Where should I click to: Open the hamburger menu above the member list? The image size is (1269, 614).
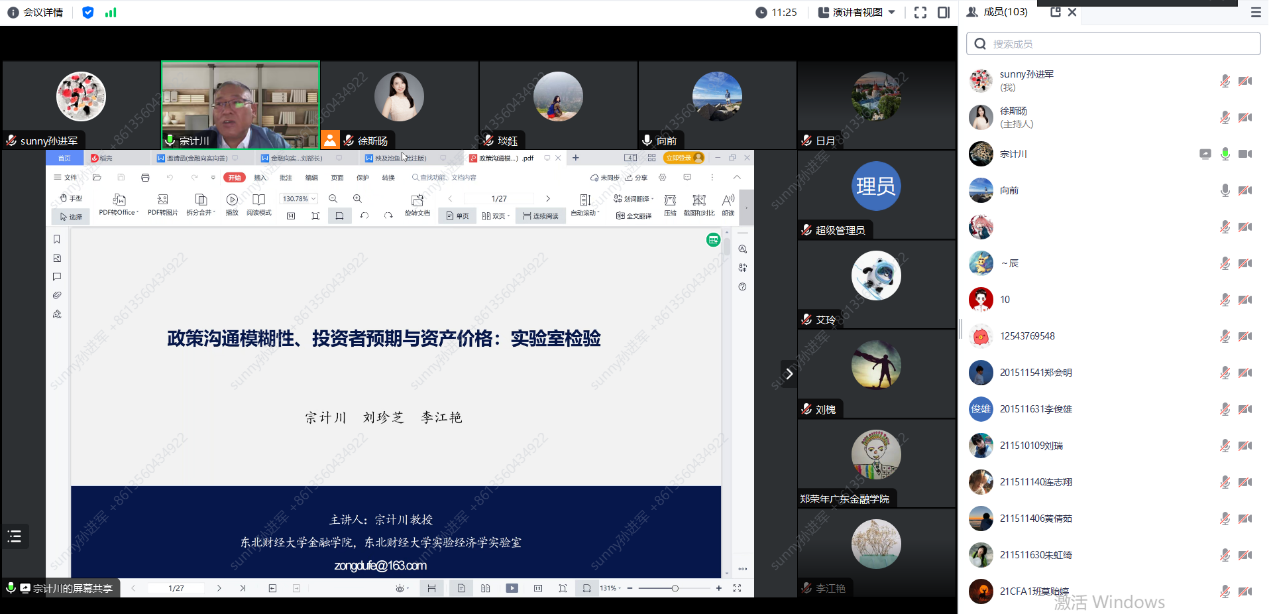coord(1256,12)
